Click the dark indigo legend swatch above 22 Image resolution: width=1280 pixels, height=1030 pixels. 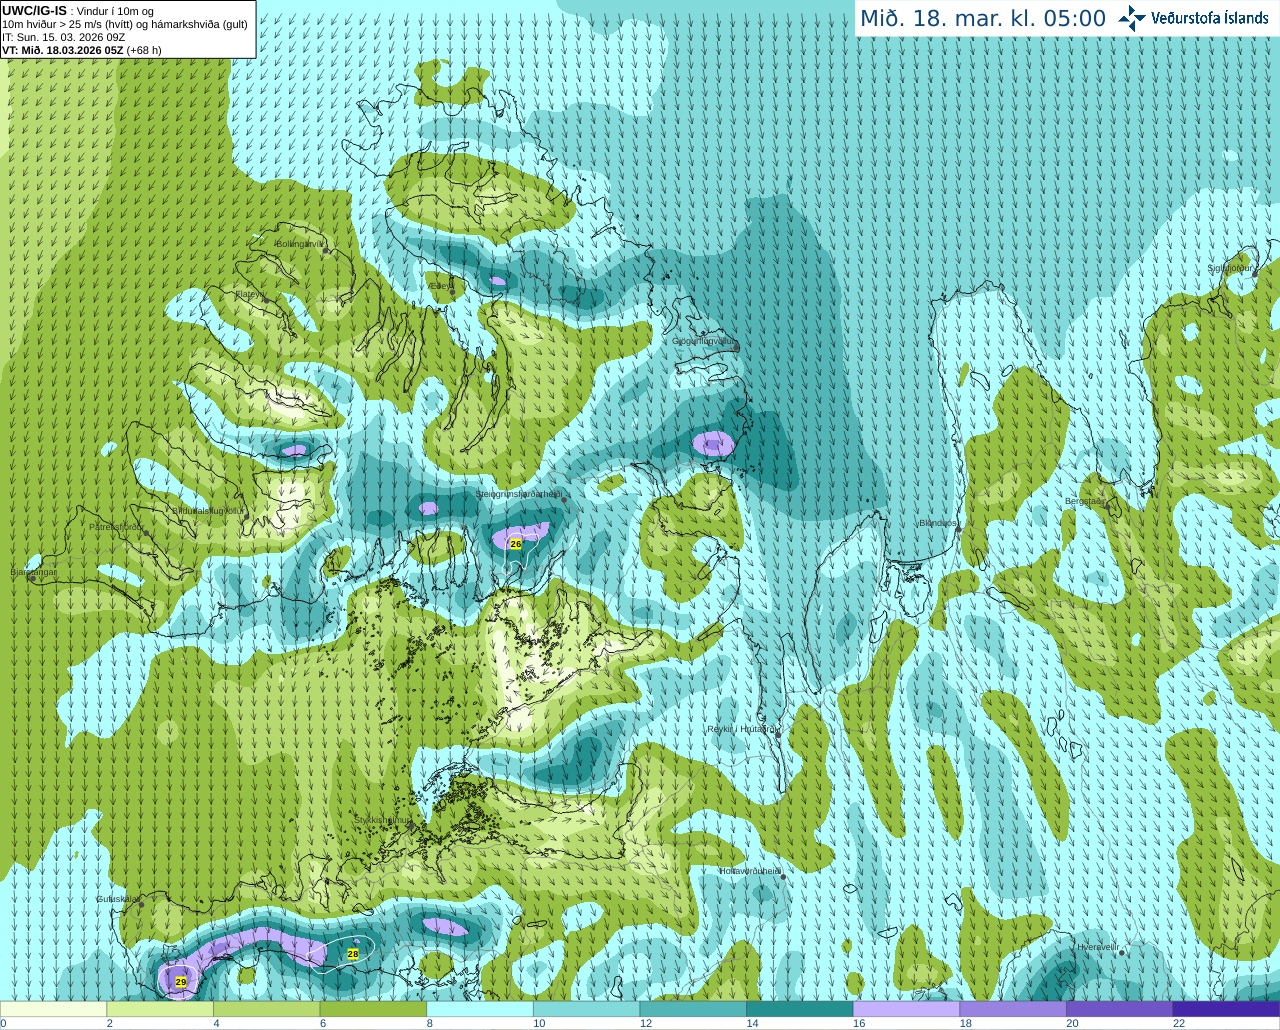pyautogui.click(x=1226, y=1009)
